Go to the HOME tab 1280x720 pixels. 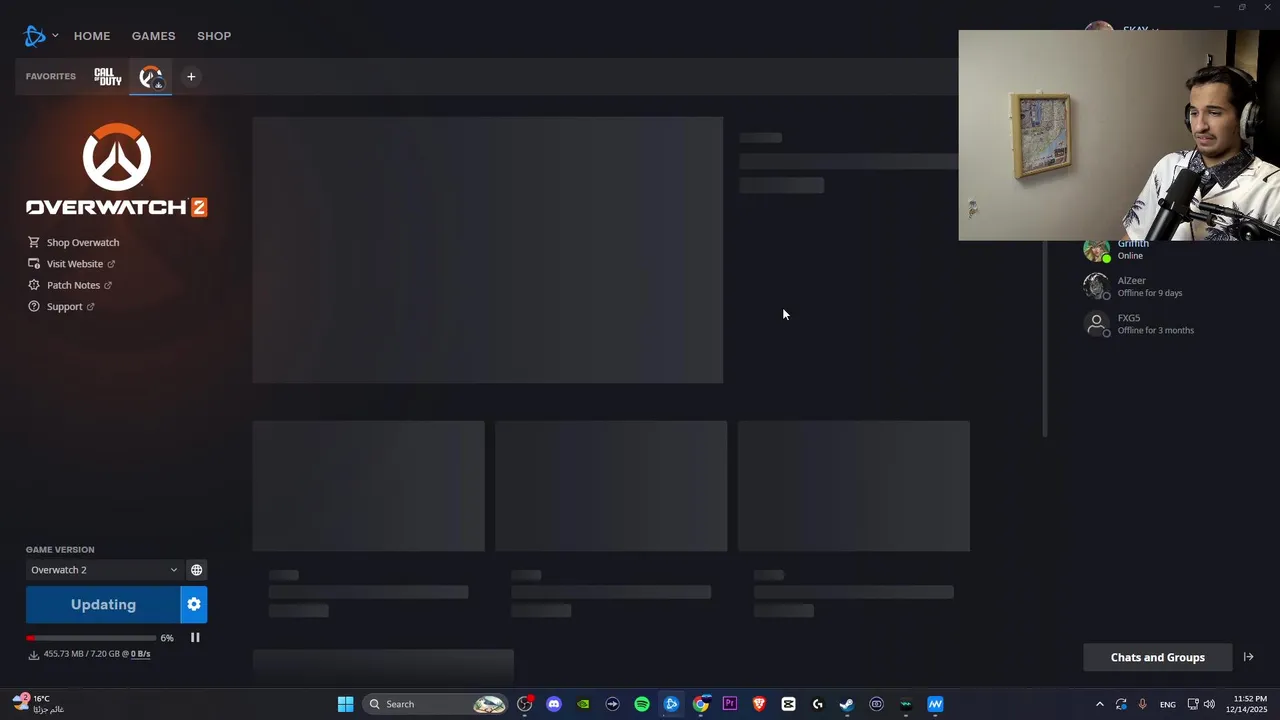(92, 36)
